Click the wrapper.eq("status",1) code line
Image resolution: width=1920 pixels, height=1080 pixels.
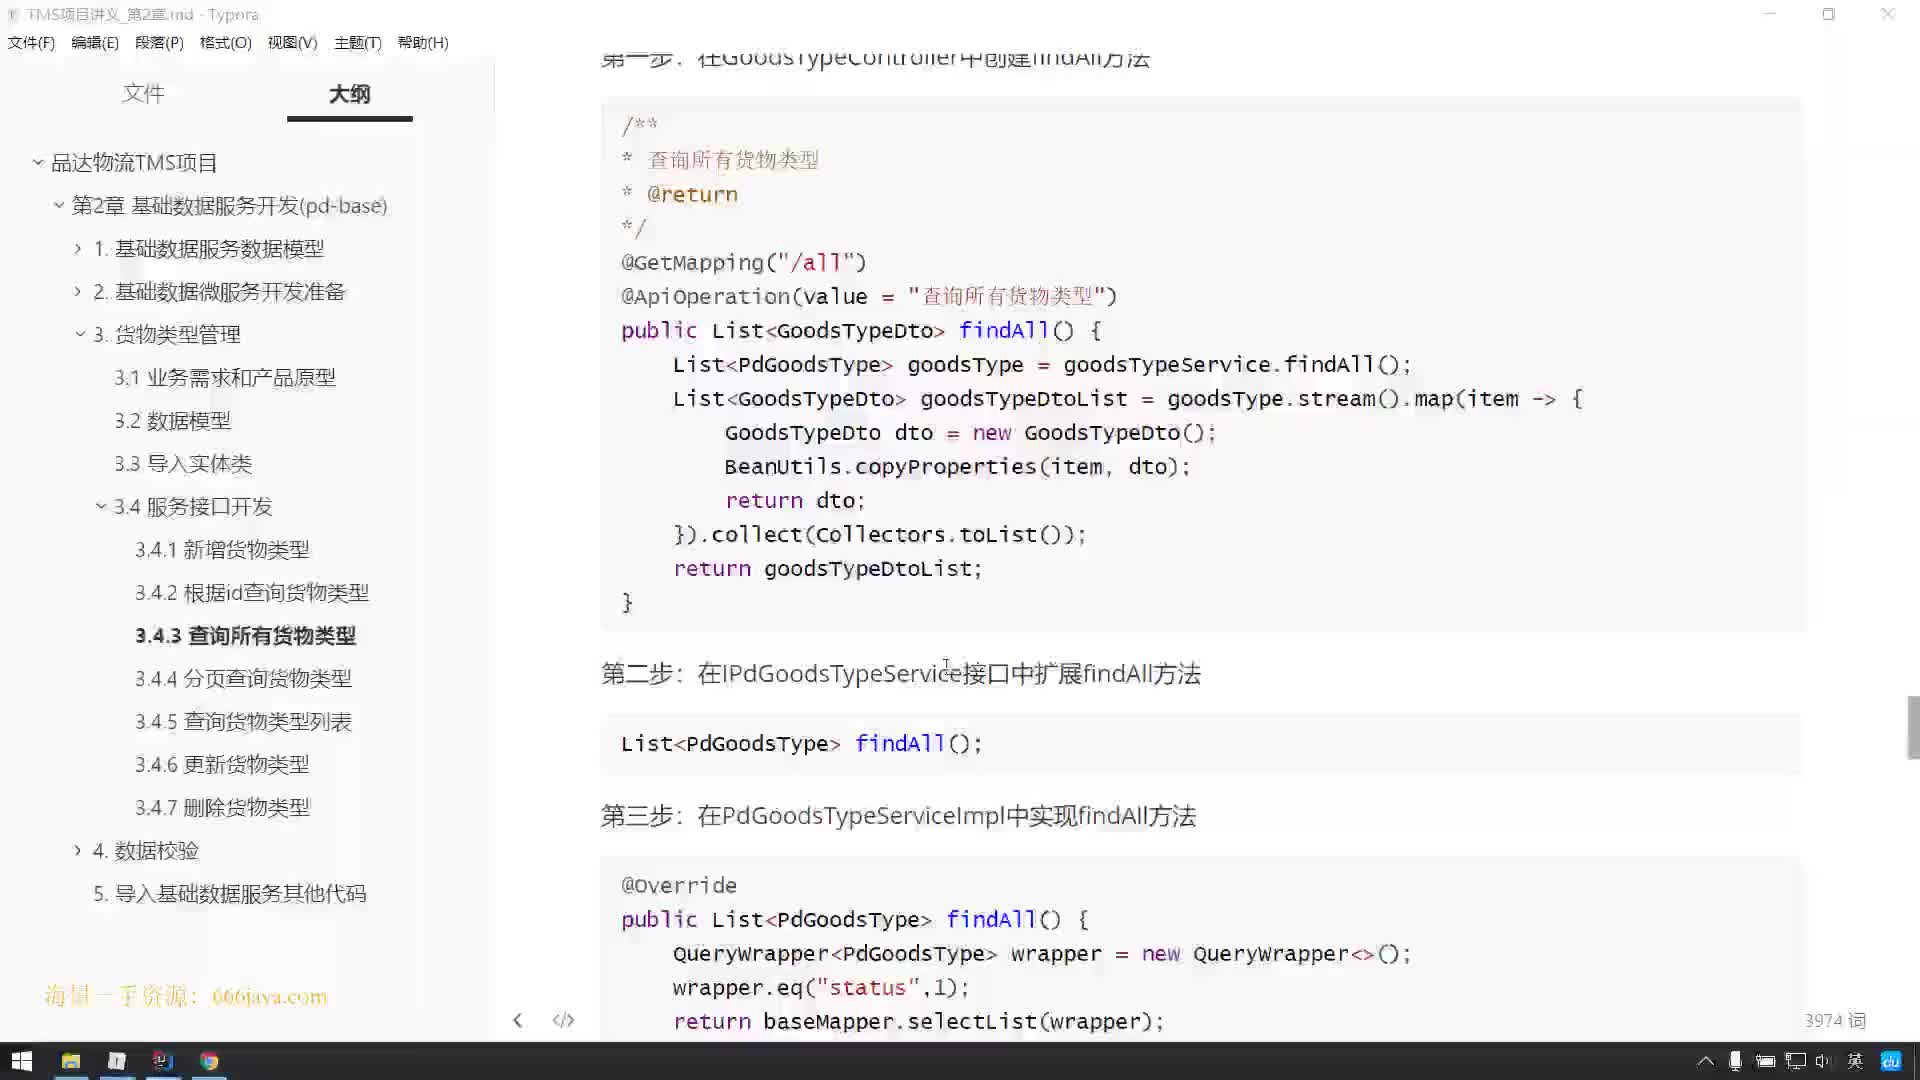821,987
